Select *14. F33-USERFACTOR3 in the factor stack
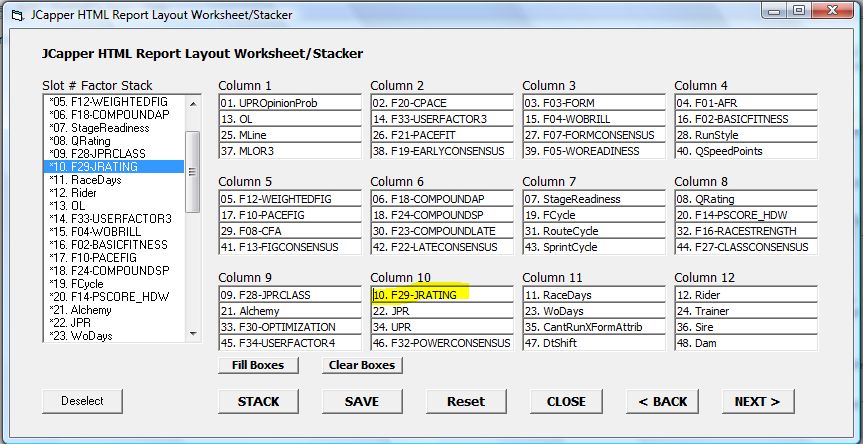 point(113,218)
